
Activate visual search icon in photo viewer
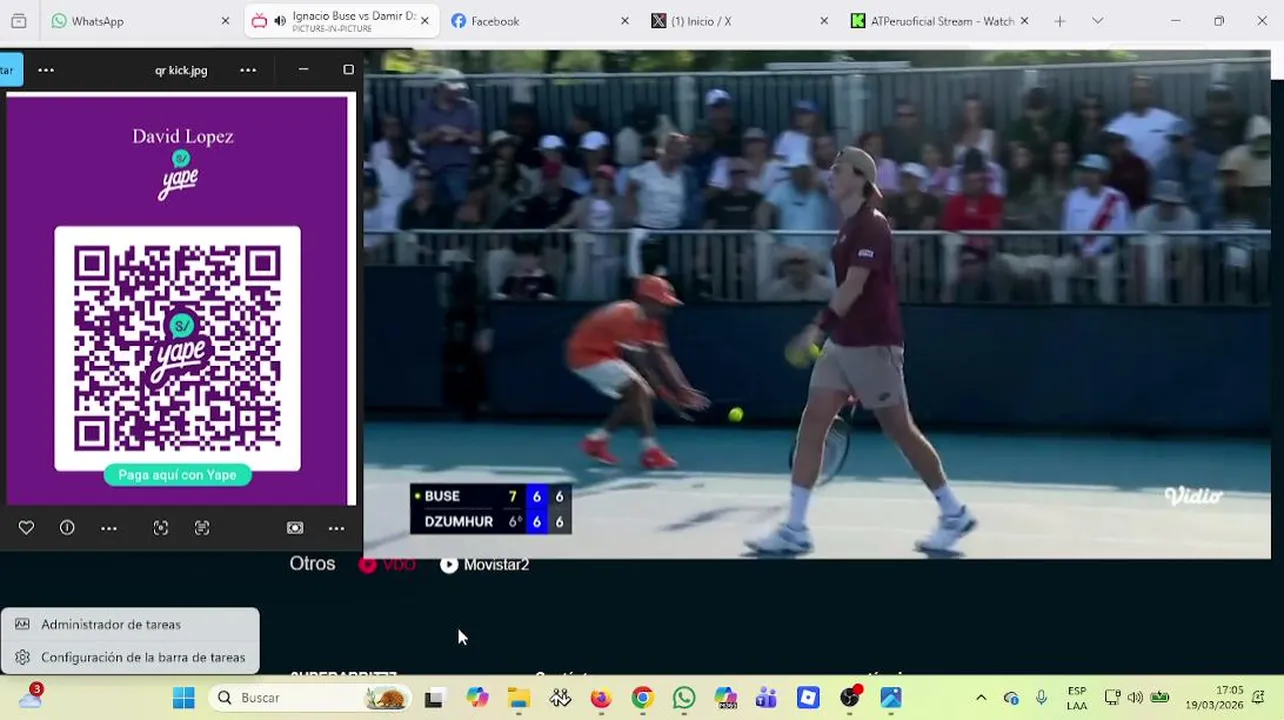[161, 528]
